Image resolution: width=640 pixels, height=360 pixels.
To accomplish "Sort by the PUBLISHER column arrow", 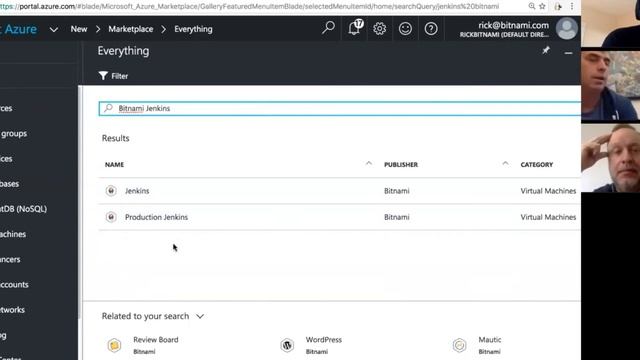I will 505,163.
